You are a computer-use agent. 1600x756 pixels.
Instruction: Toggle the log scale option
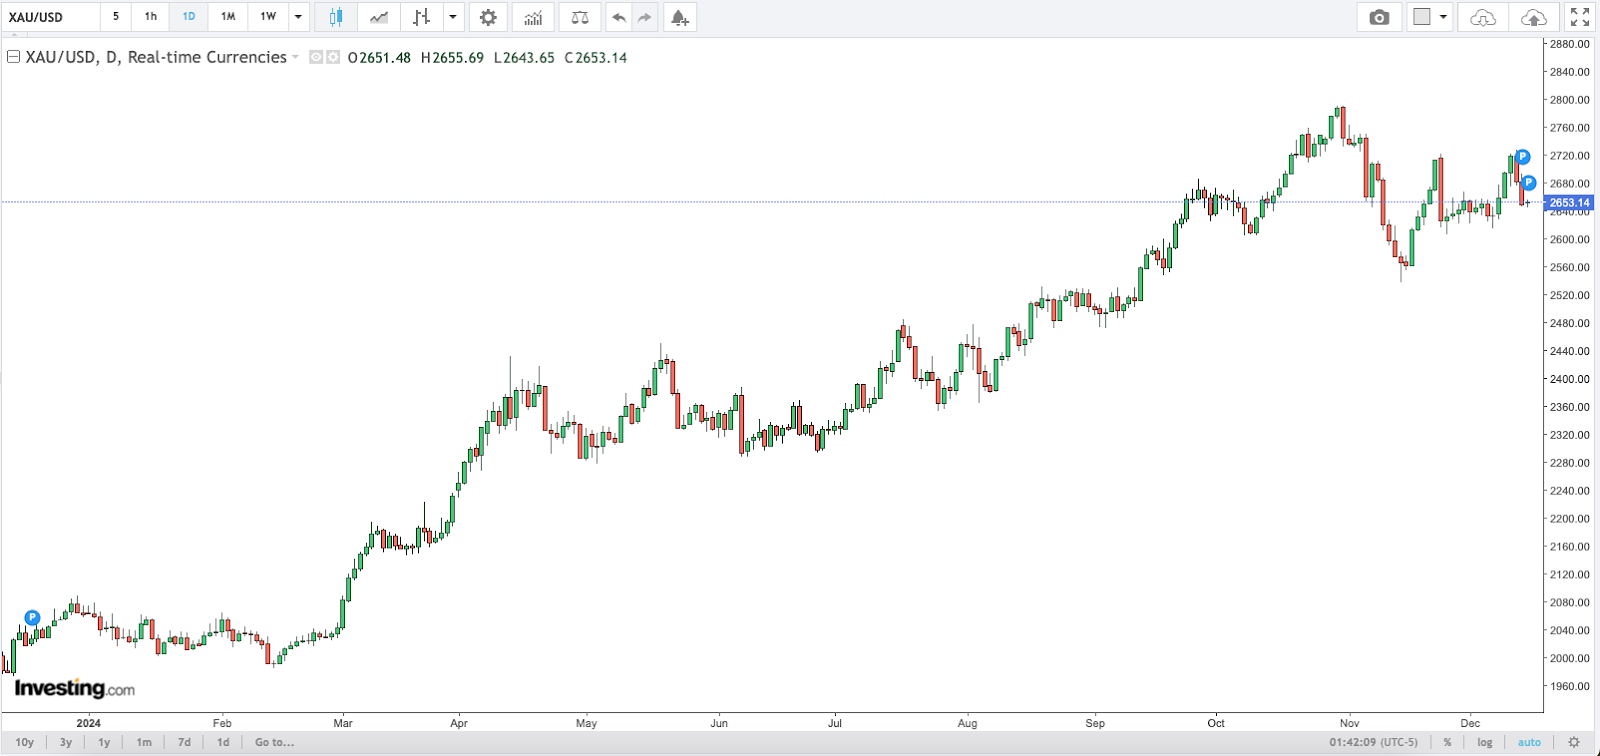1485,742
